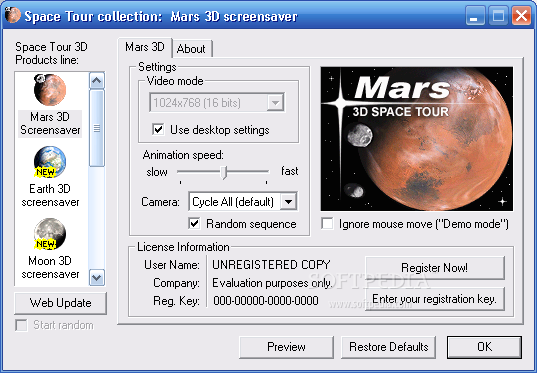Click the products list scroll down arrow
Viewport: 537px width, 373px height.
tap(97, 277)
